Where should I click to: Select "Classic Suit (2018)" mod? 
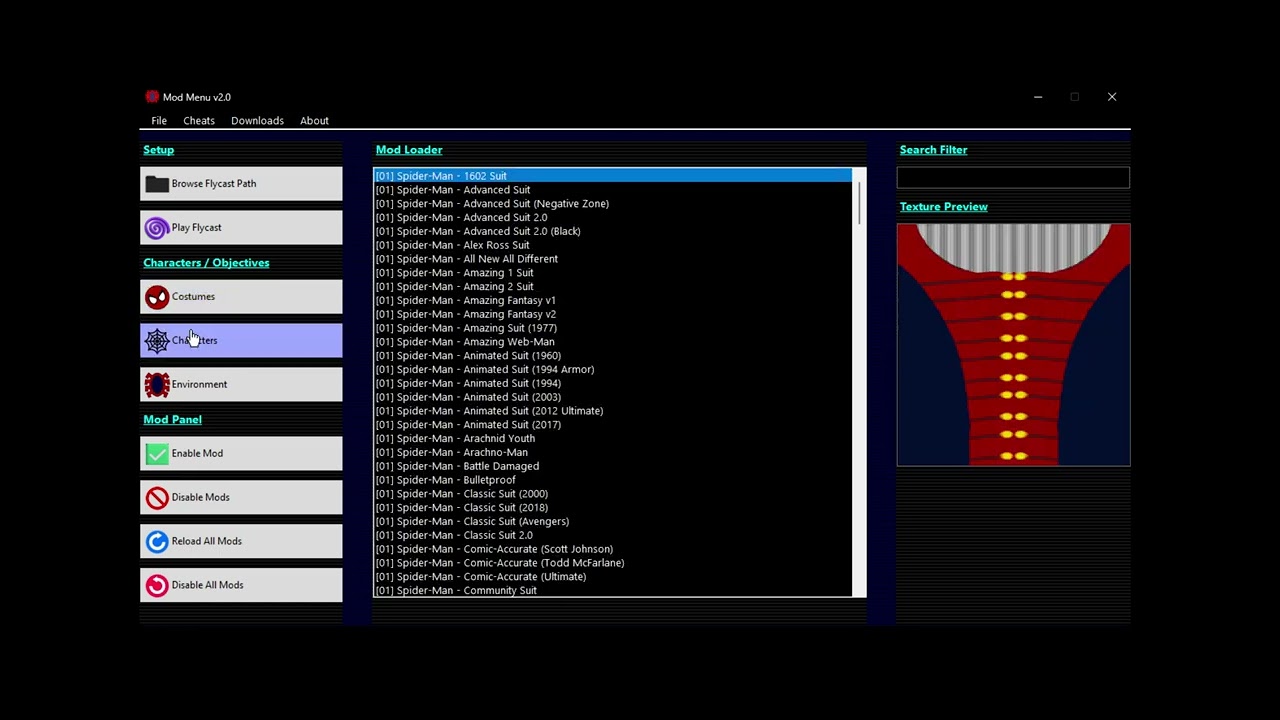tap(613, 508)
